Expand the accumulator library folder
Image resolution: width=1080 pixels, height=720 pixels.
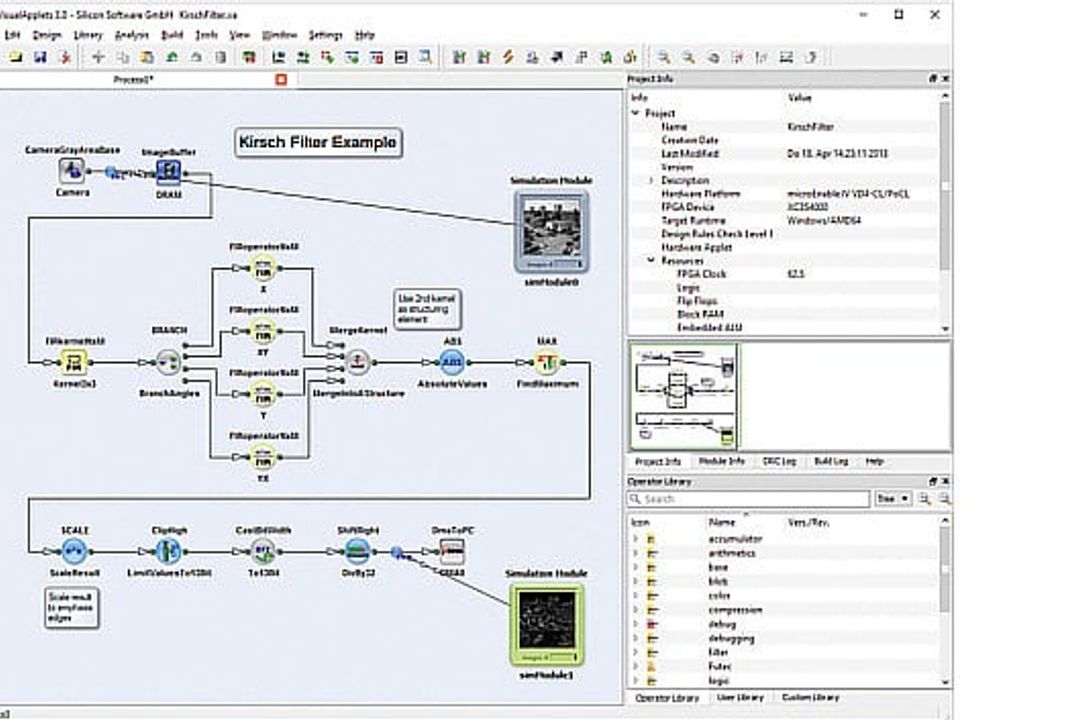(x=636, y=539)
